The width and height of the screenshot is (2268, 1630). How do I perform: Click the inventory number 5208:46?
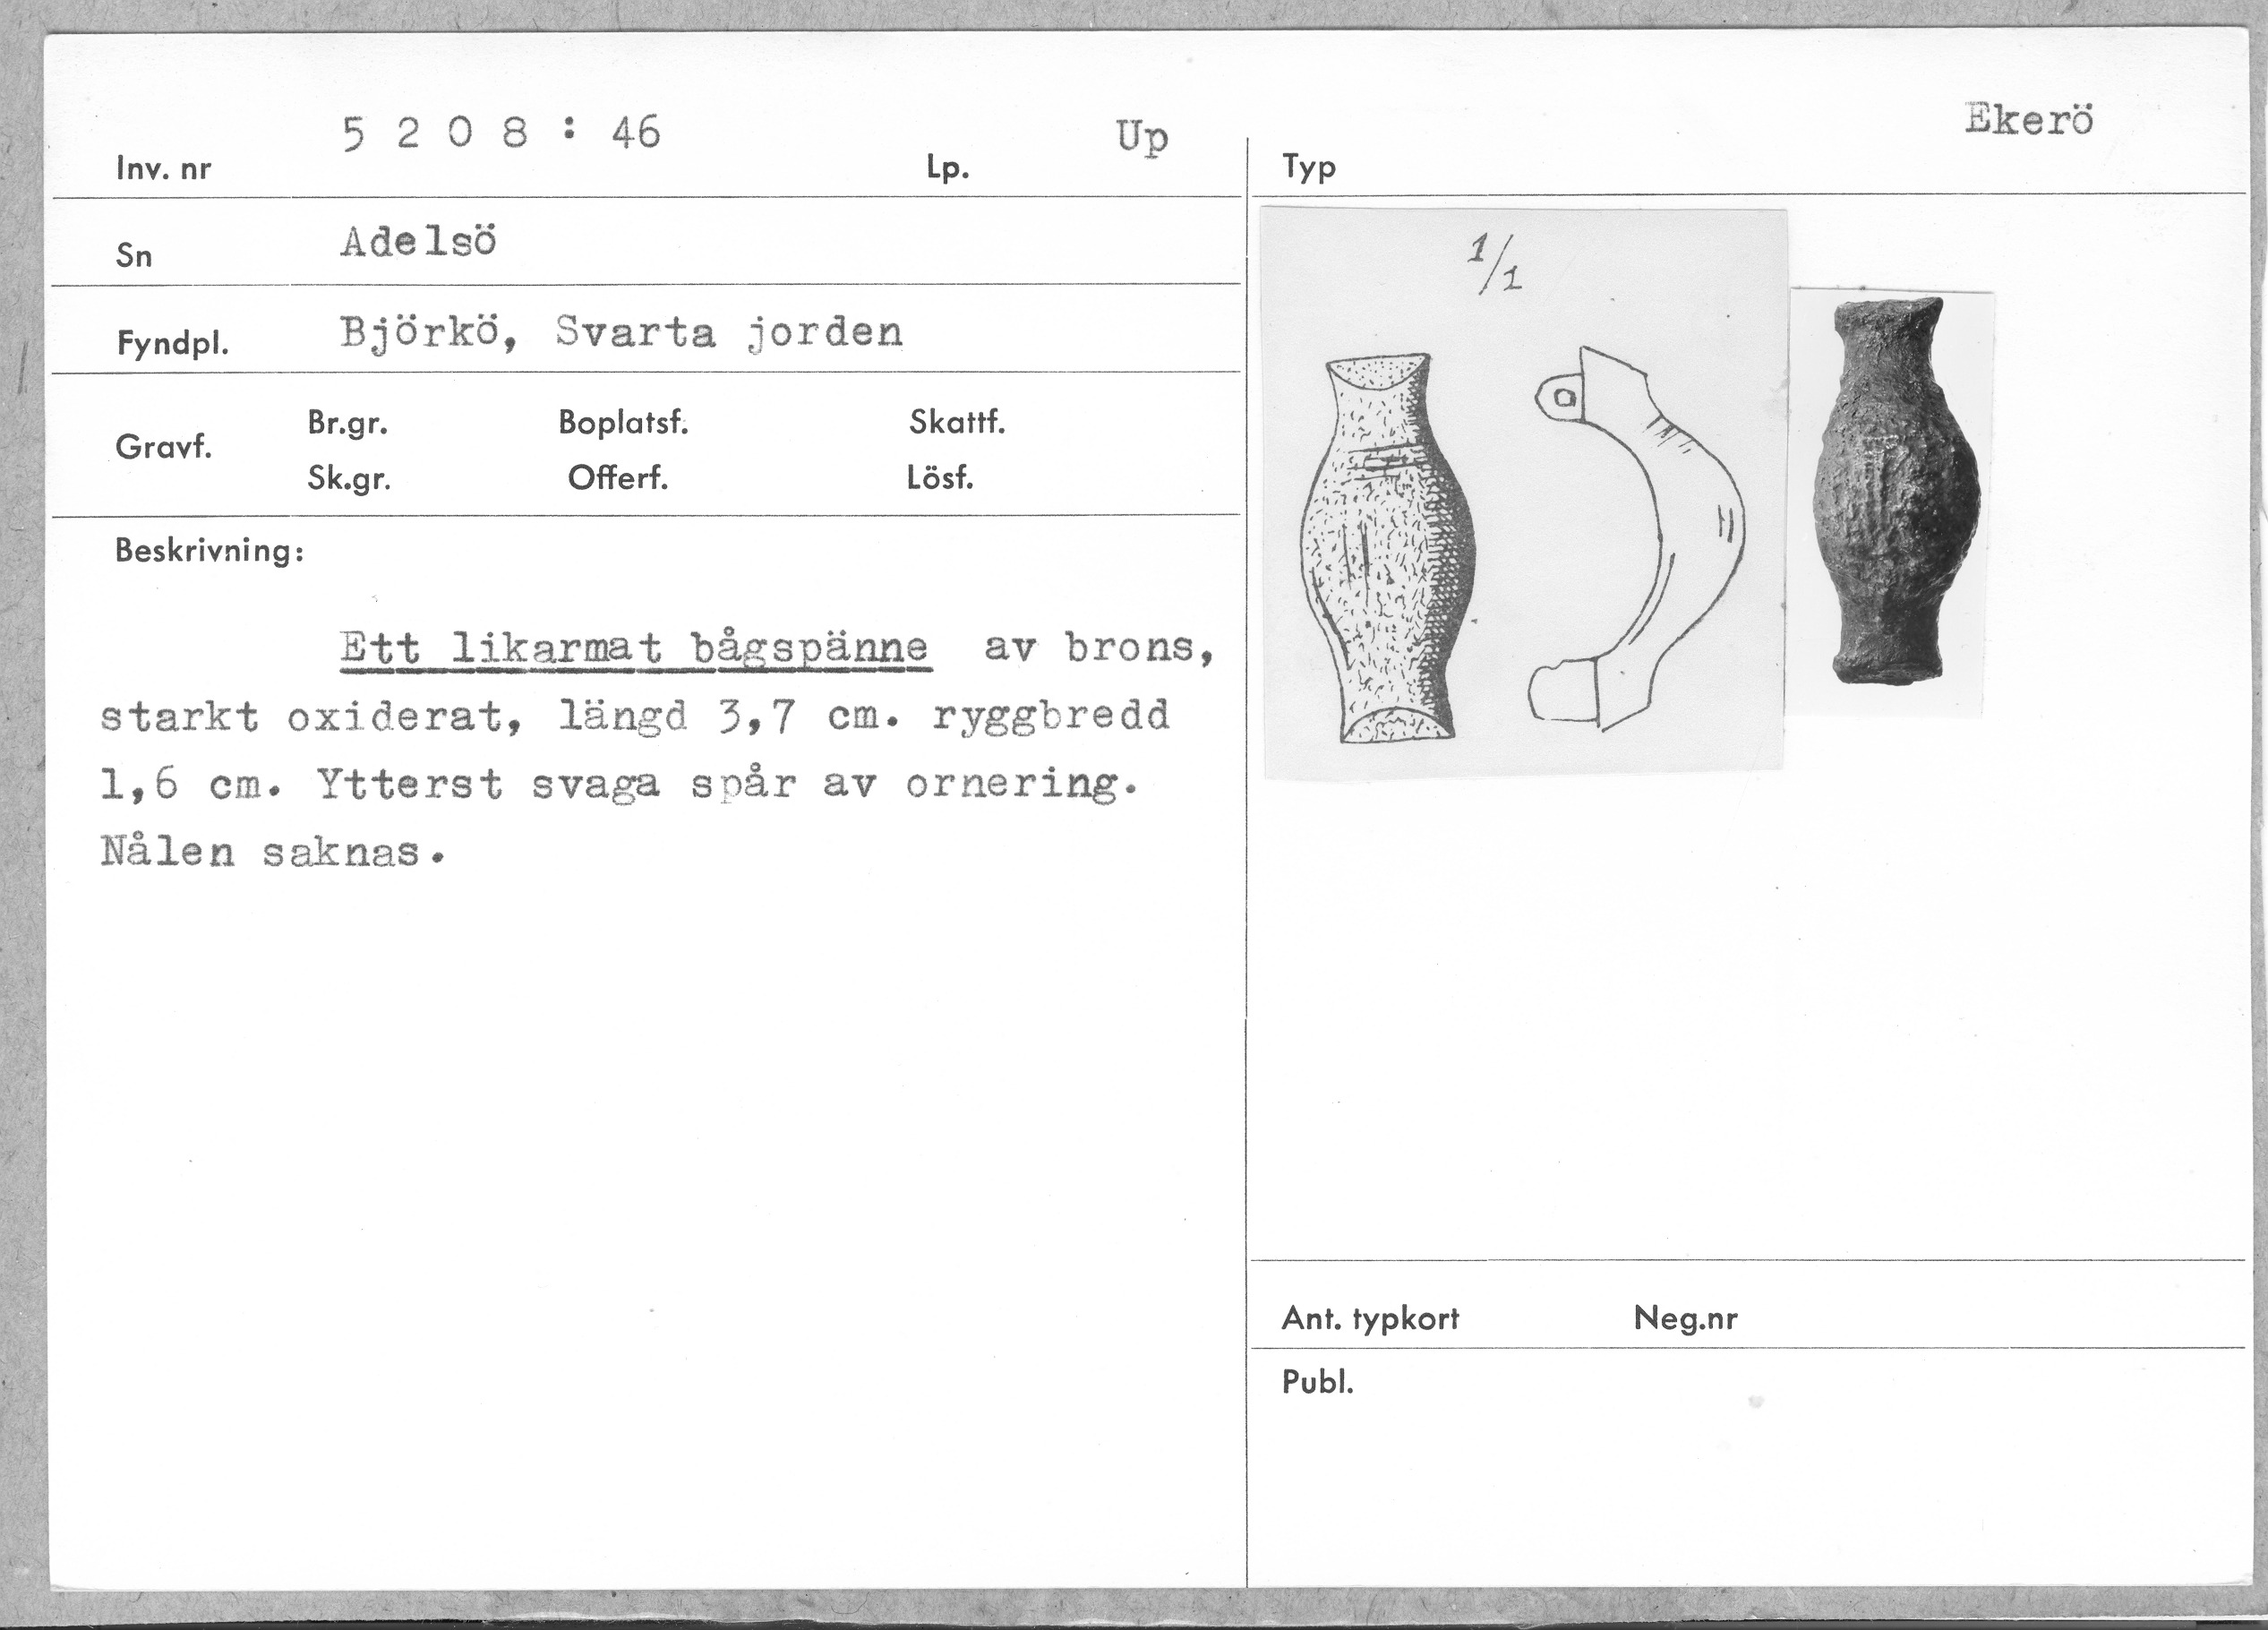501,133
